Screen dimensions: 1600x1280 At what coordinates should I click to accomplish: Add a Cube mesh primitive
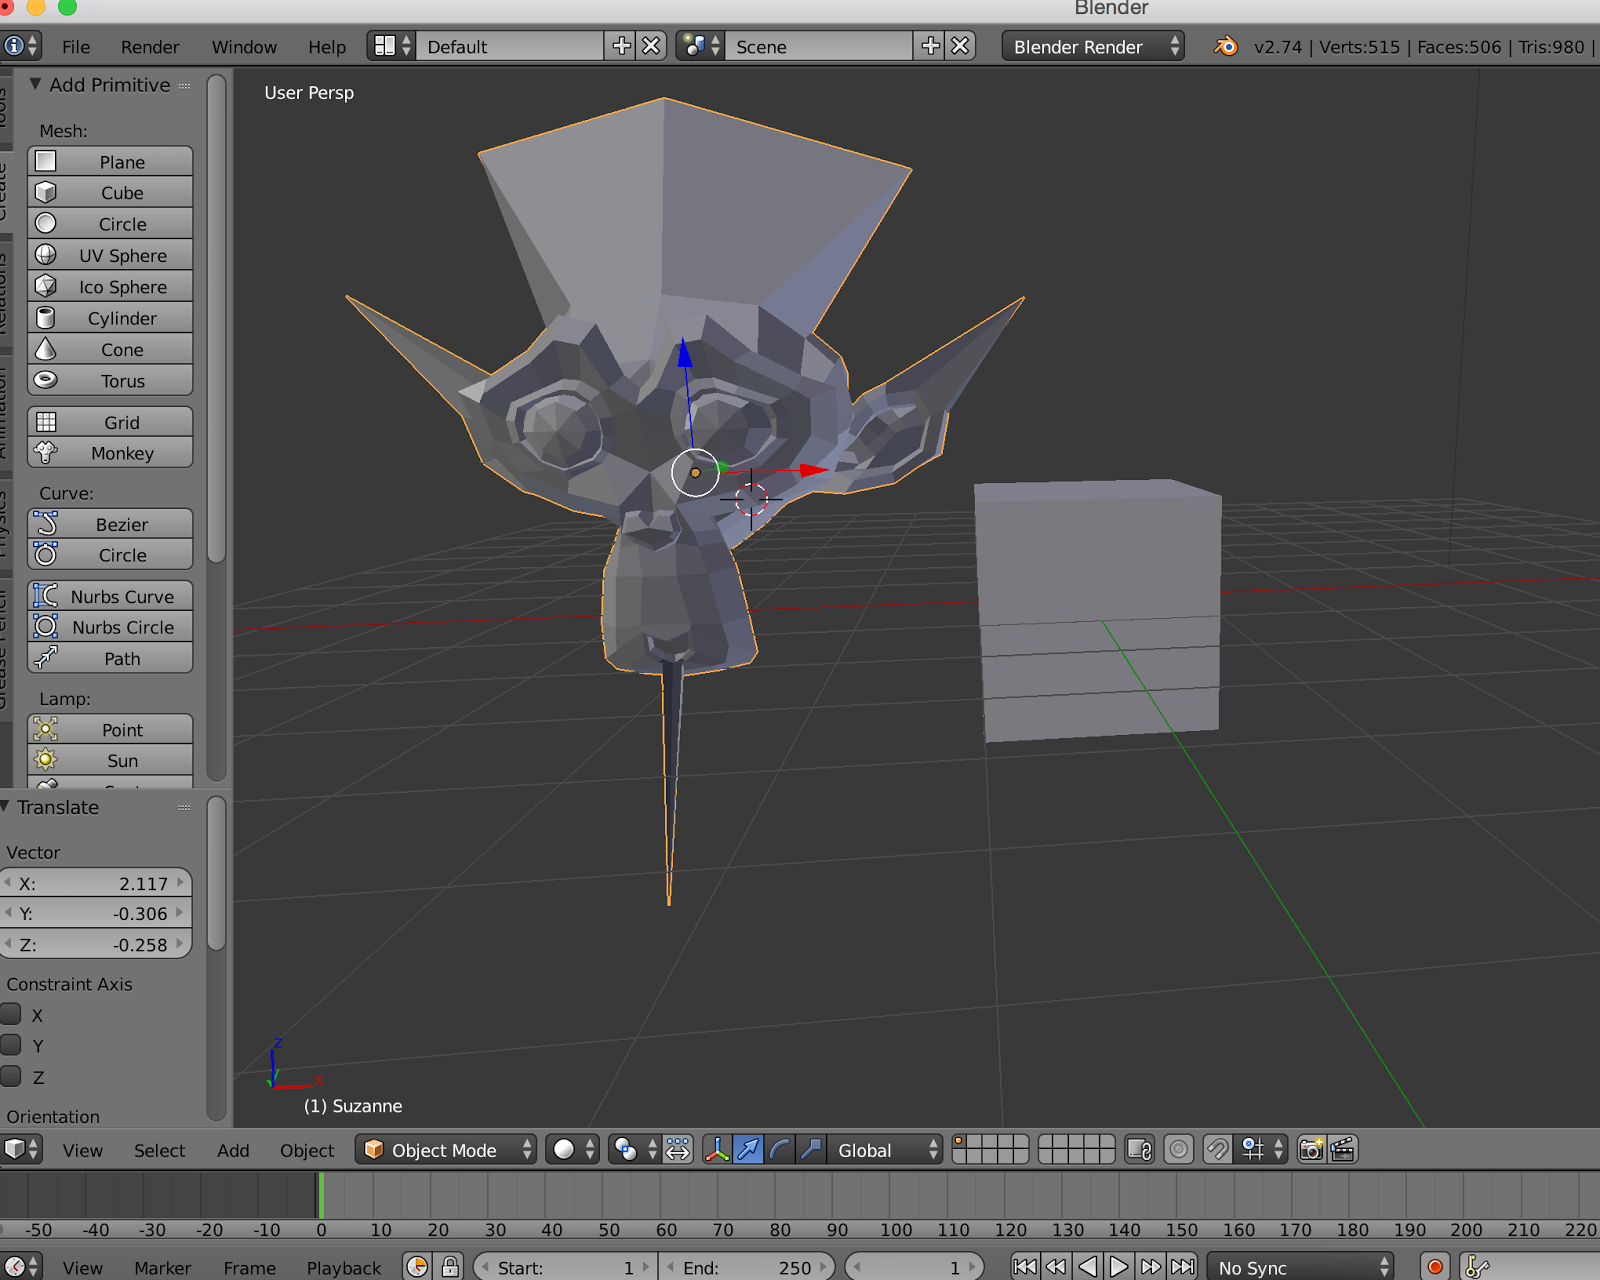110,193
